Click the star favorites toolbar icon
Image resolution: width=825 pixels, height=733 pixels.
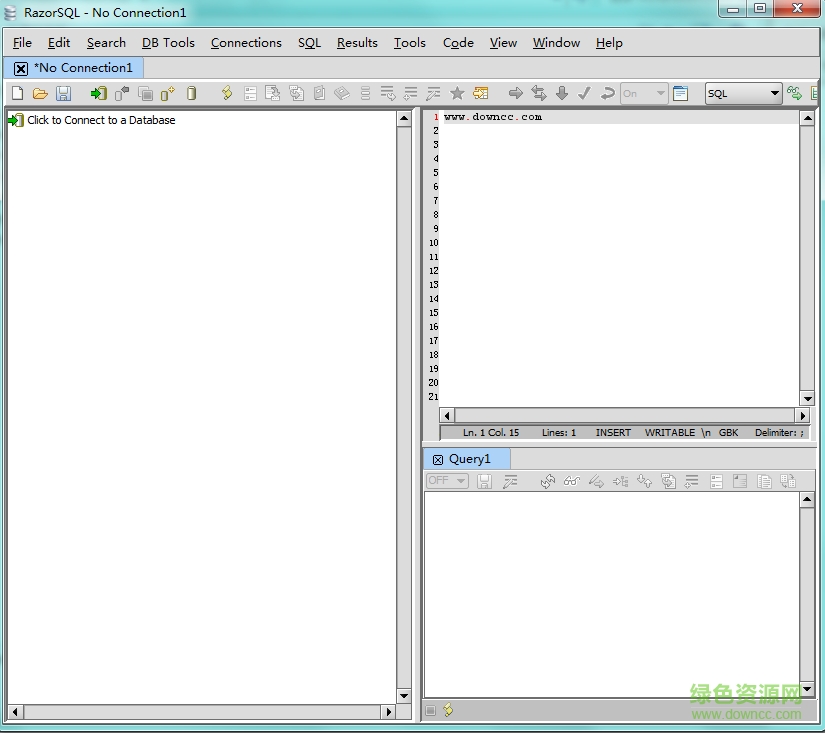tap(457, 93)
